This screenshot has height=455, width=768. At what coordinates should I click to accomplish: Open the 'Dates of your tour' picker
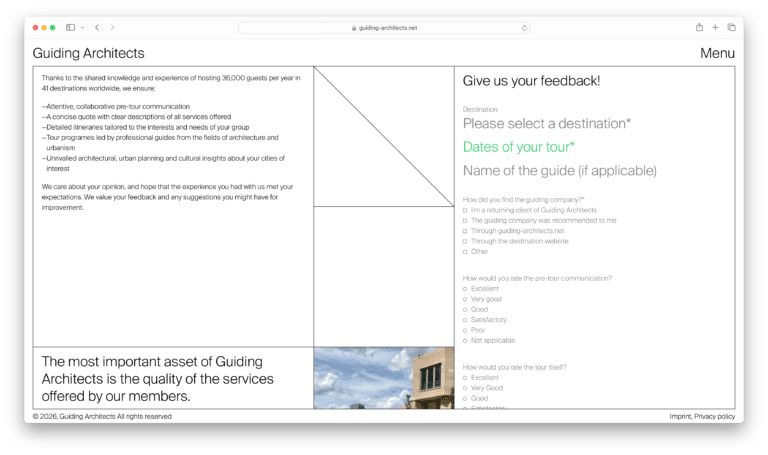tap(518, 147)
